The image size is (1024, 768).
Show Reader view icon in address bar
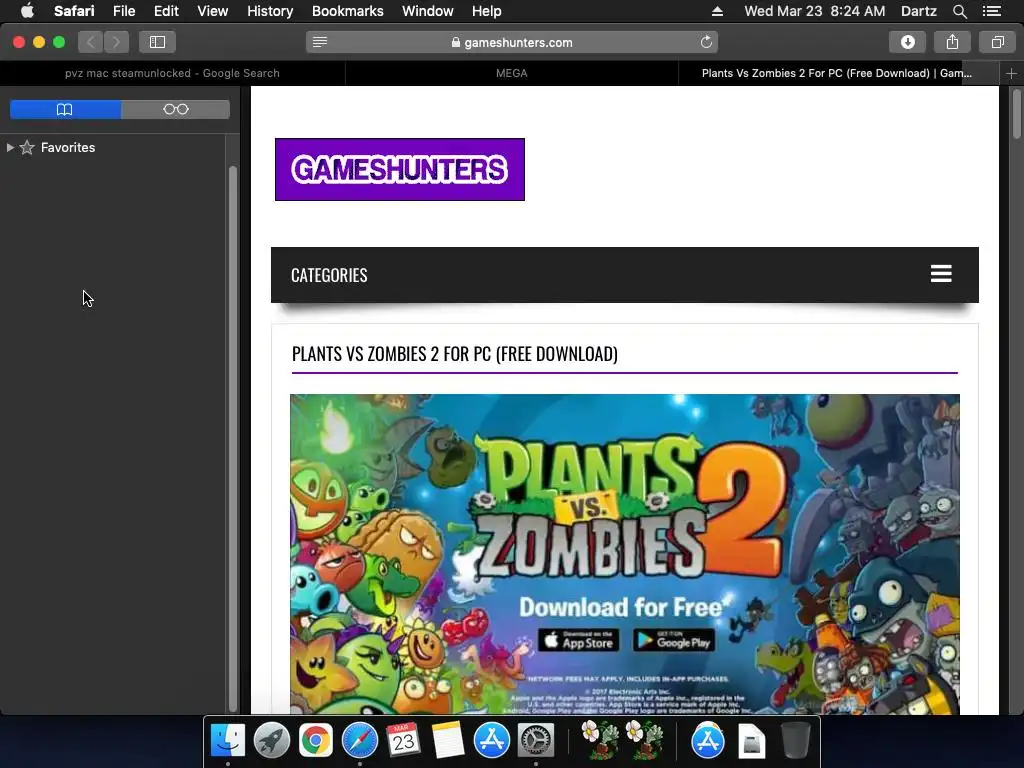[320, 42]
